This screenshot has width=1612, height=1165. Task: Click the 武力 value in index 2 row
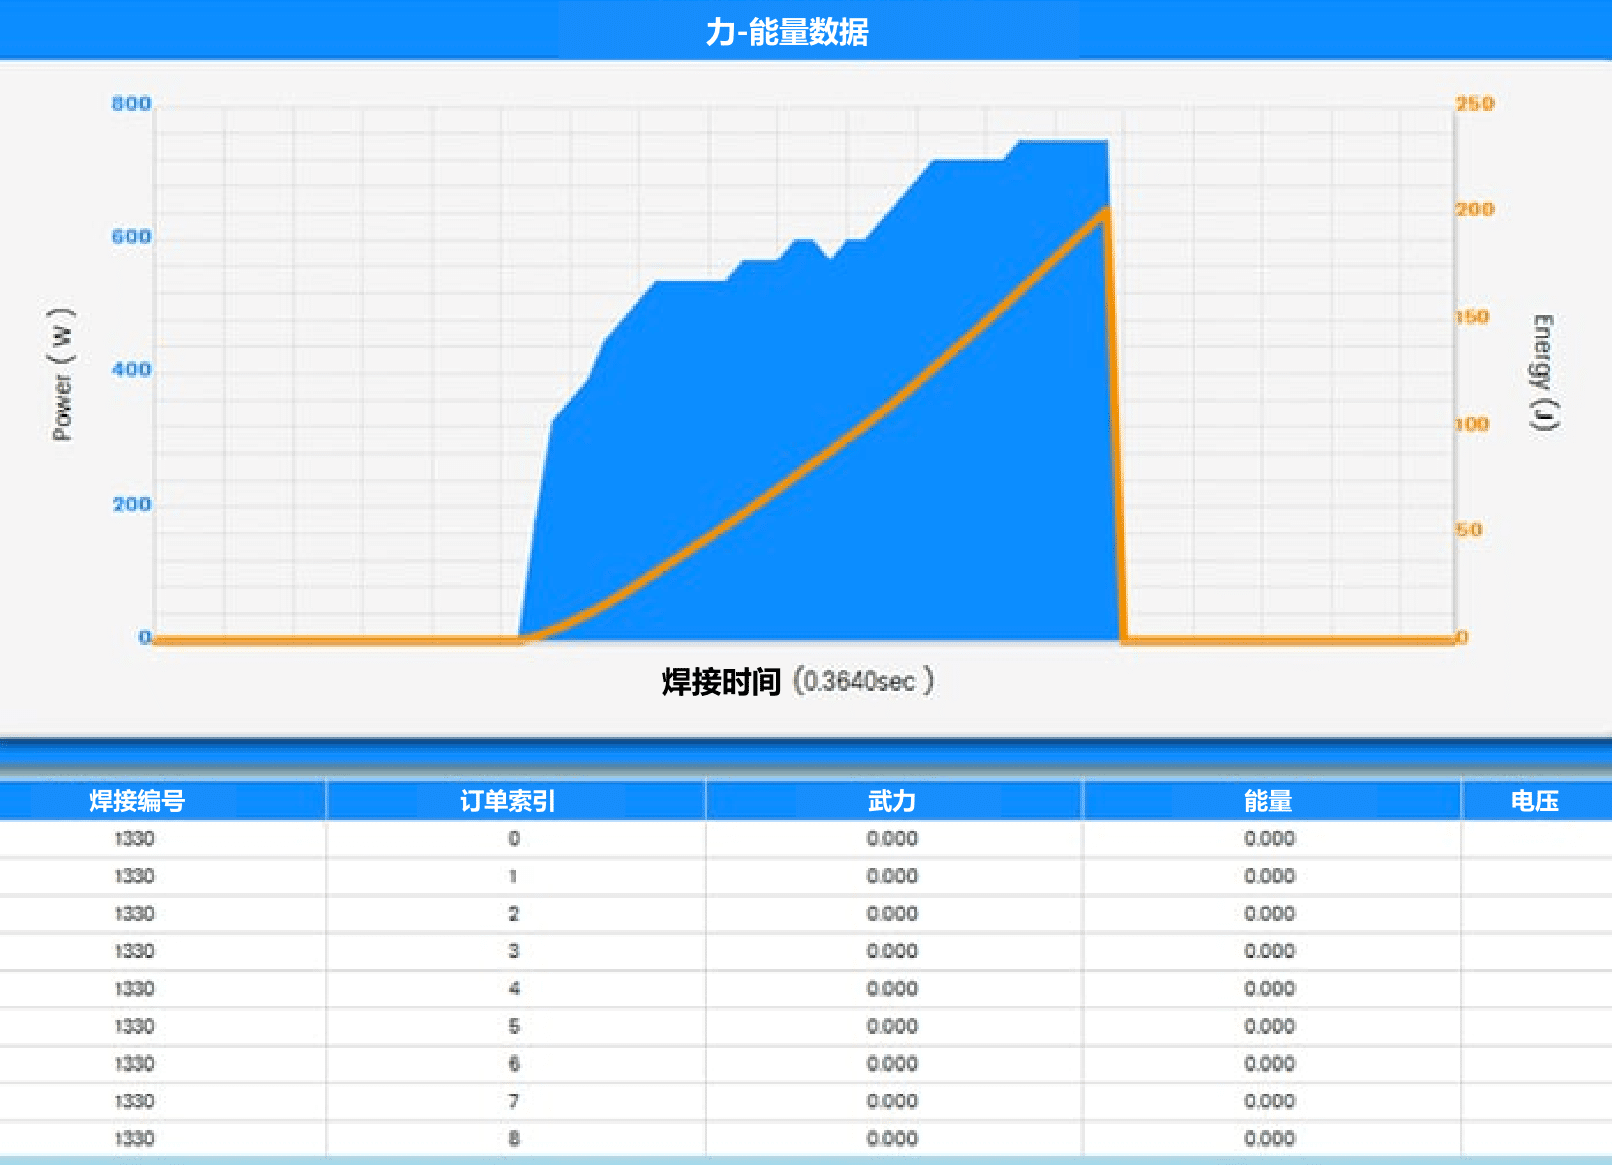click(891, 914)
